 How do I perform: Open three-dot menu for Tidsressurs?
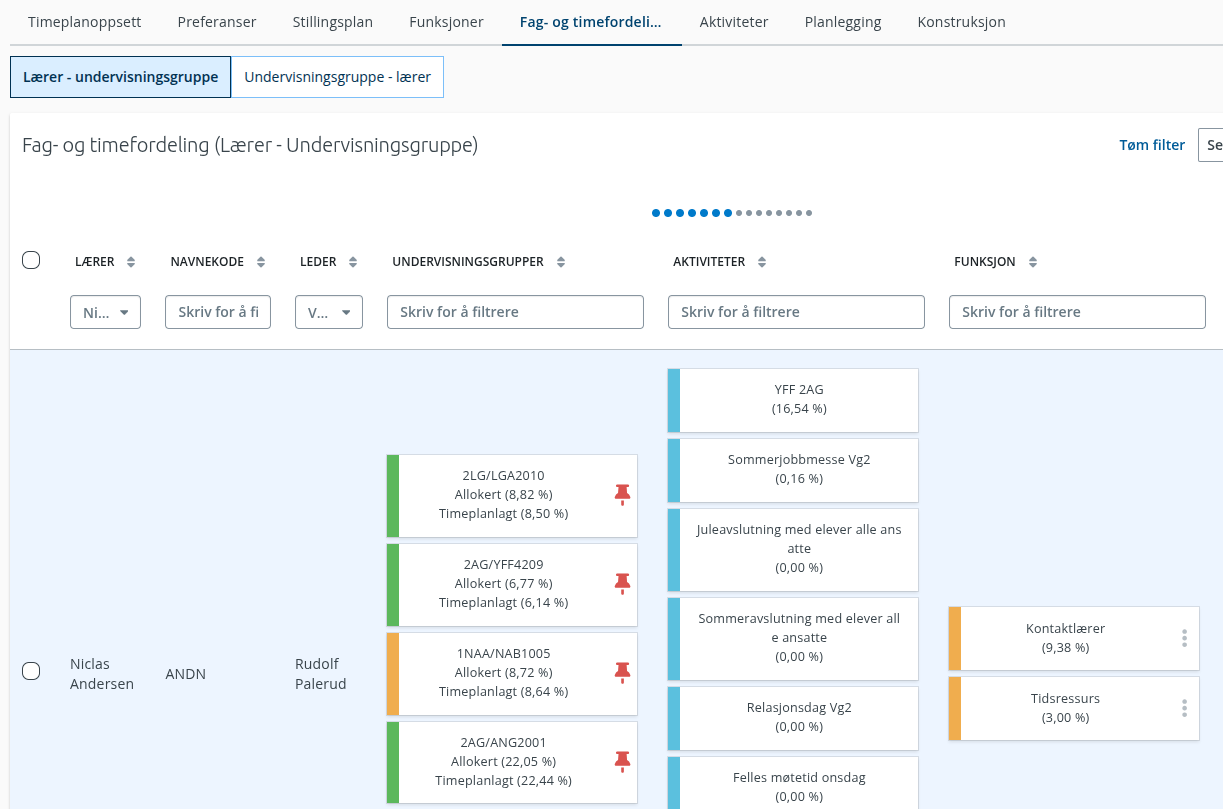tap(1184, 708)
